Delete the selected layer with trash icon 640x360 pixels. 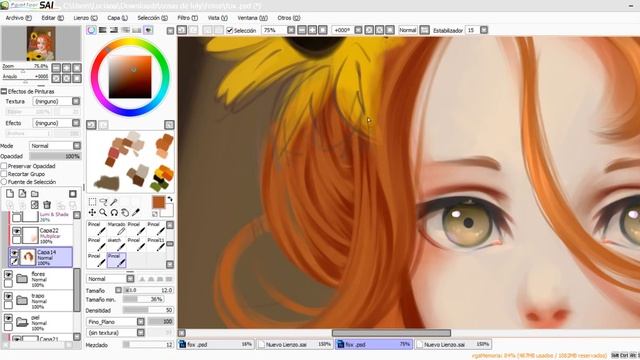(x=47, y=204)
